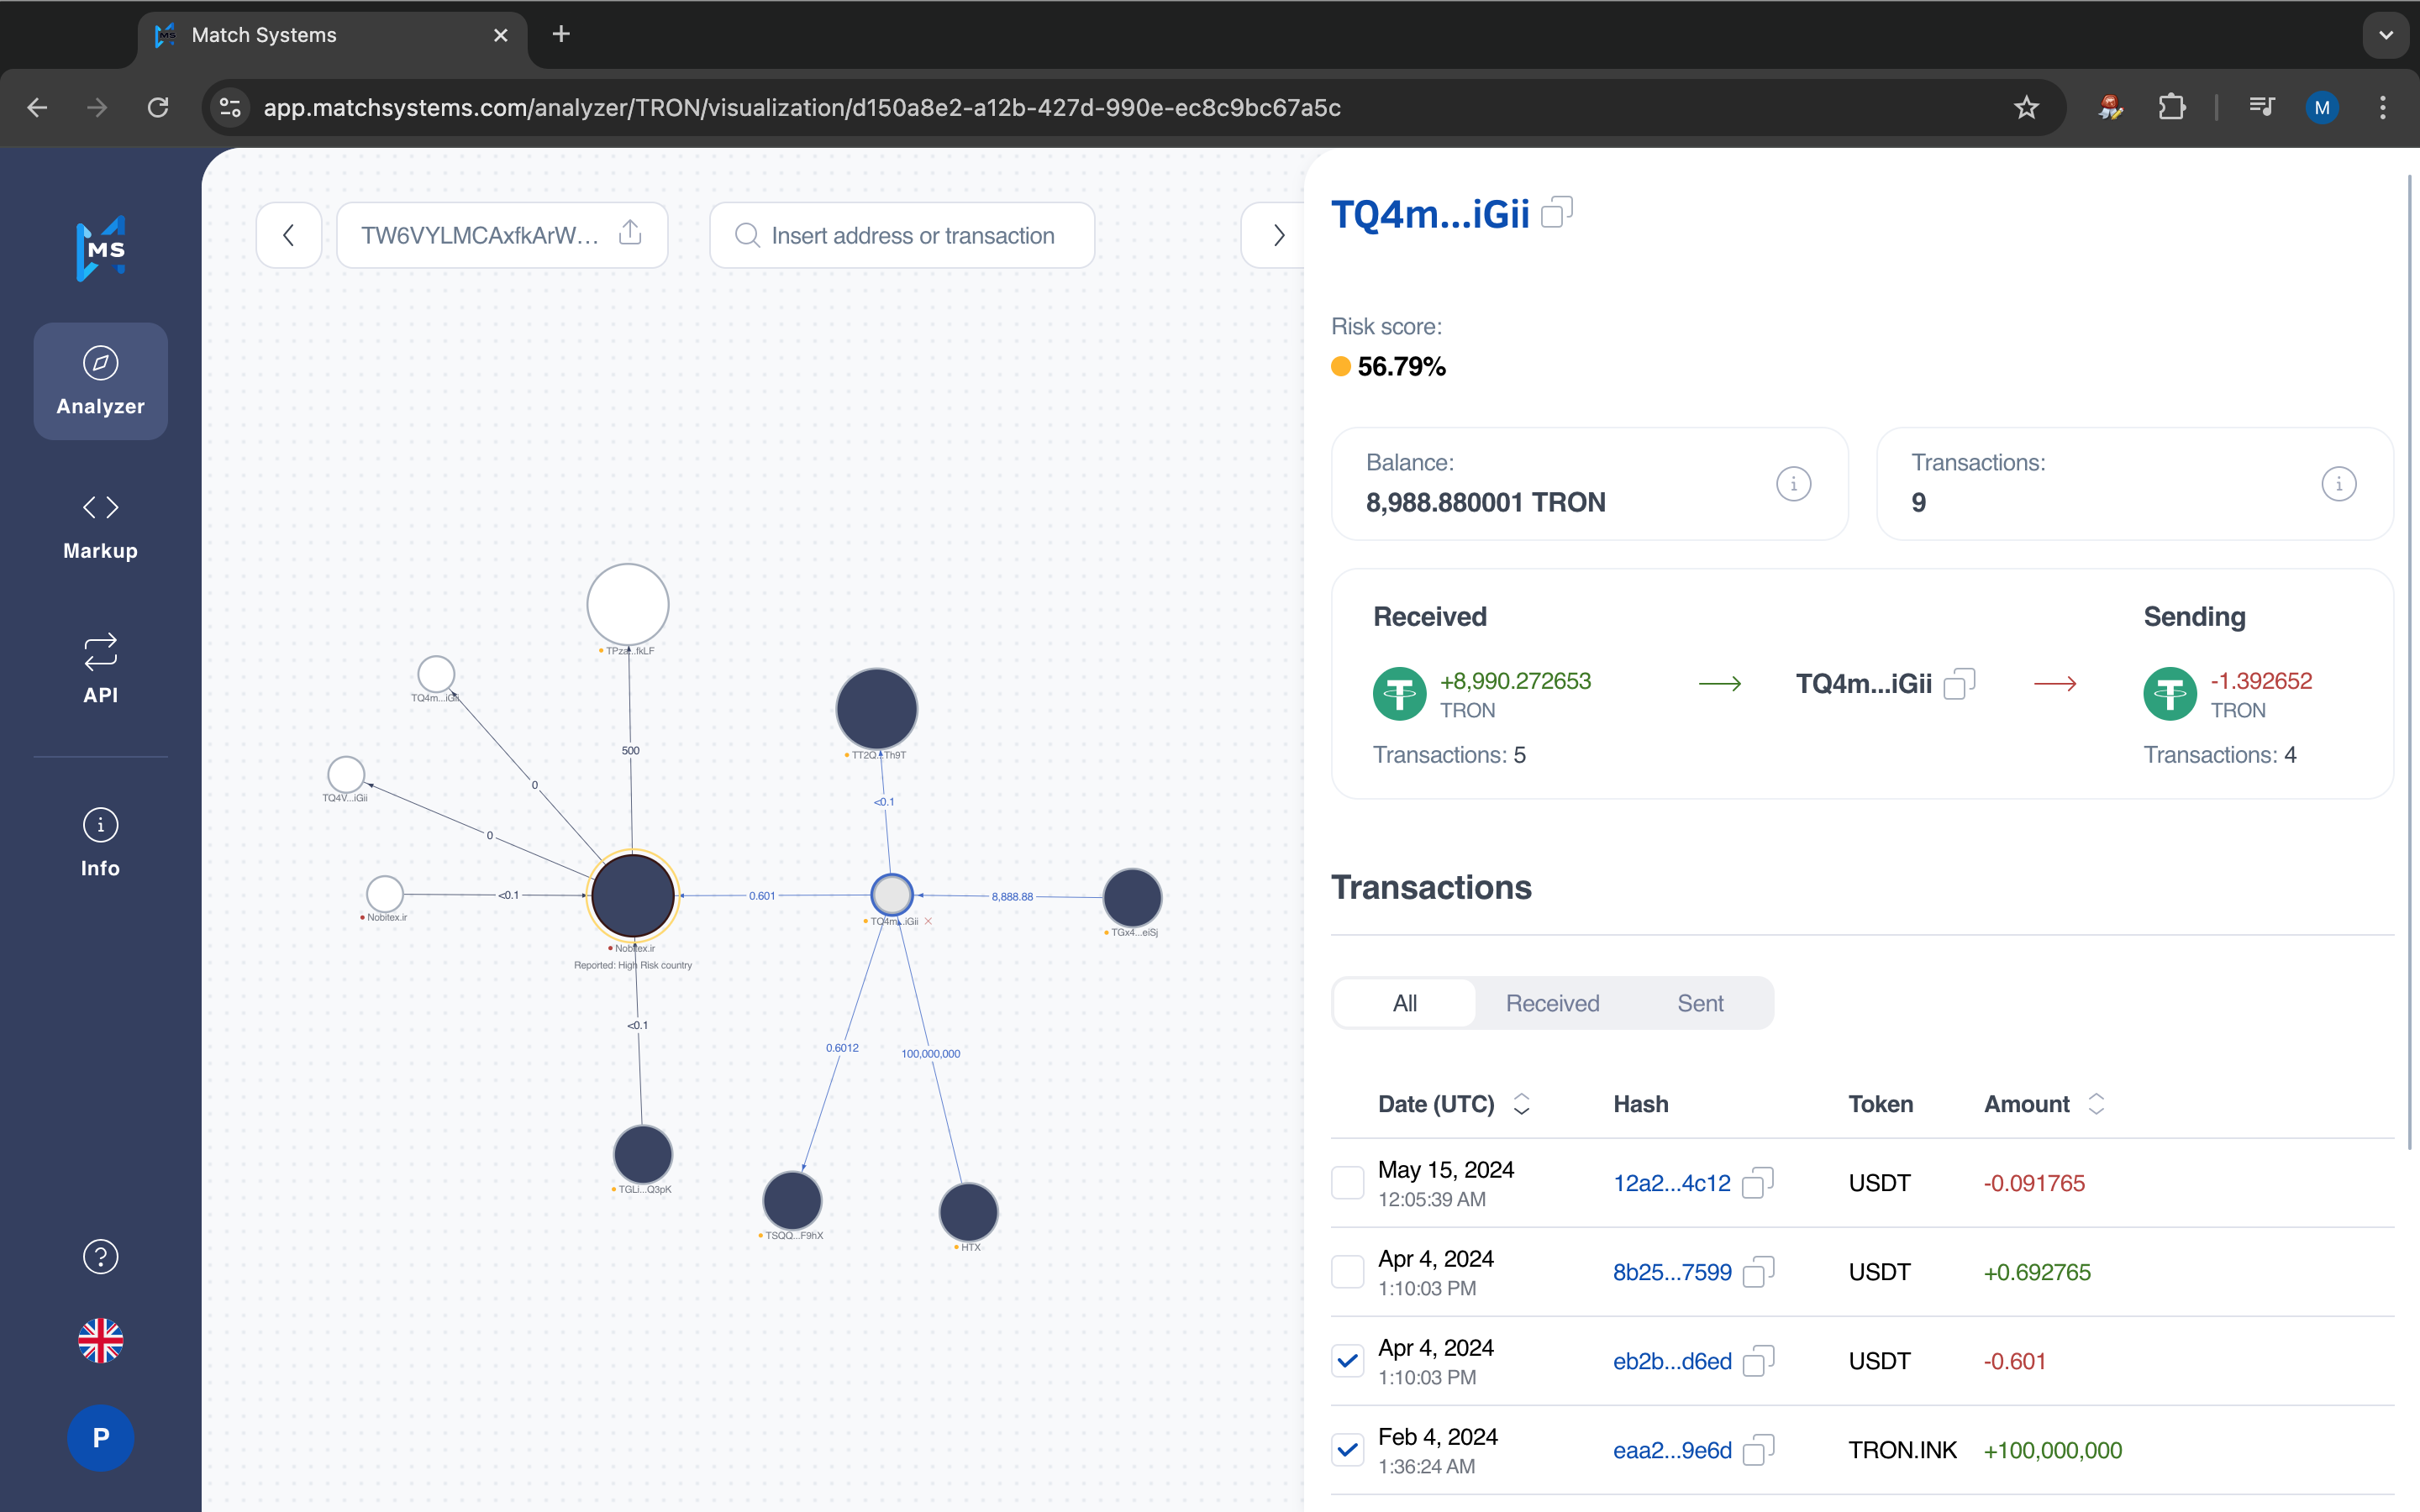Screen dimensions: 2420x1512
Task: Click the help question mark icon
Action: [100, 1256]
